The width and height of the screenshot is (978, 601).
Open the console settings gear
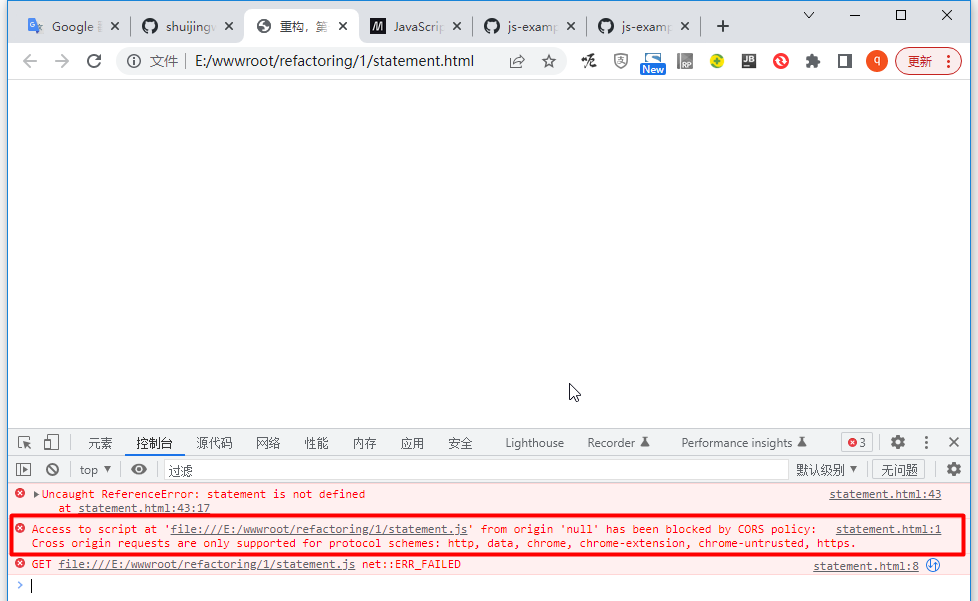tap(954, 469)
